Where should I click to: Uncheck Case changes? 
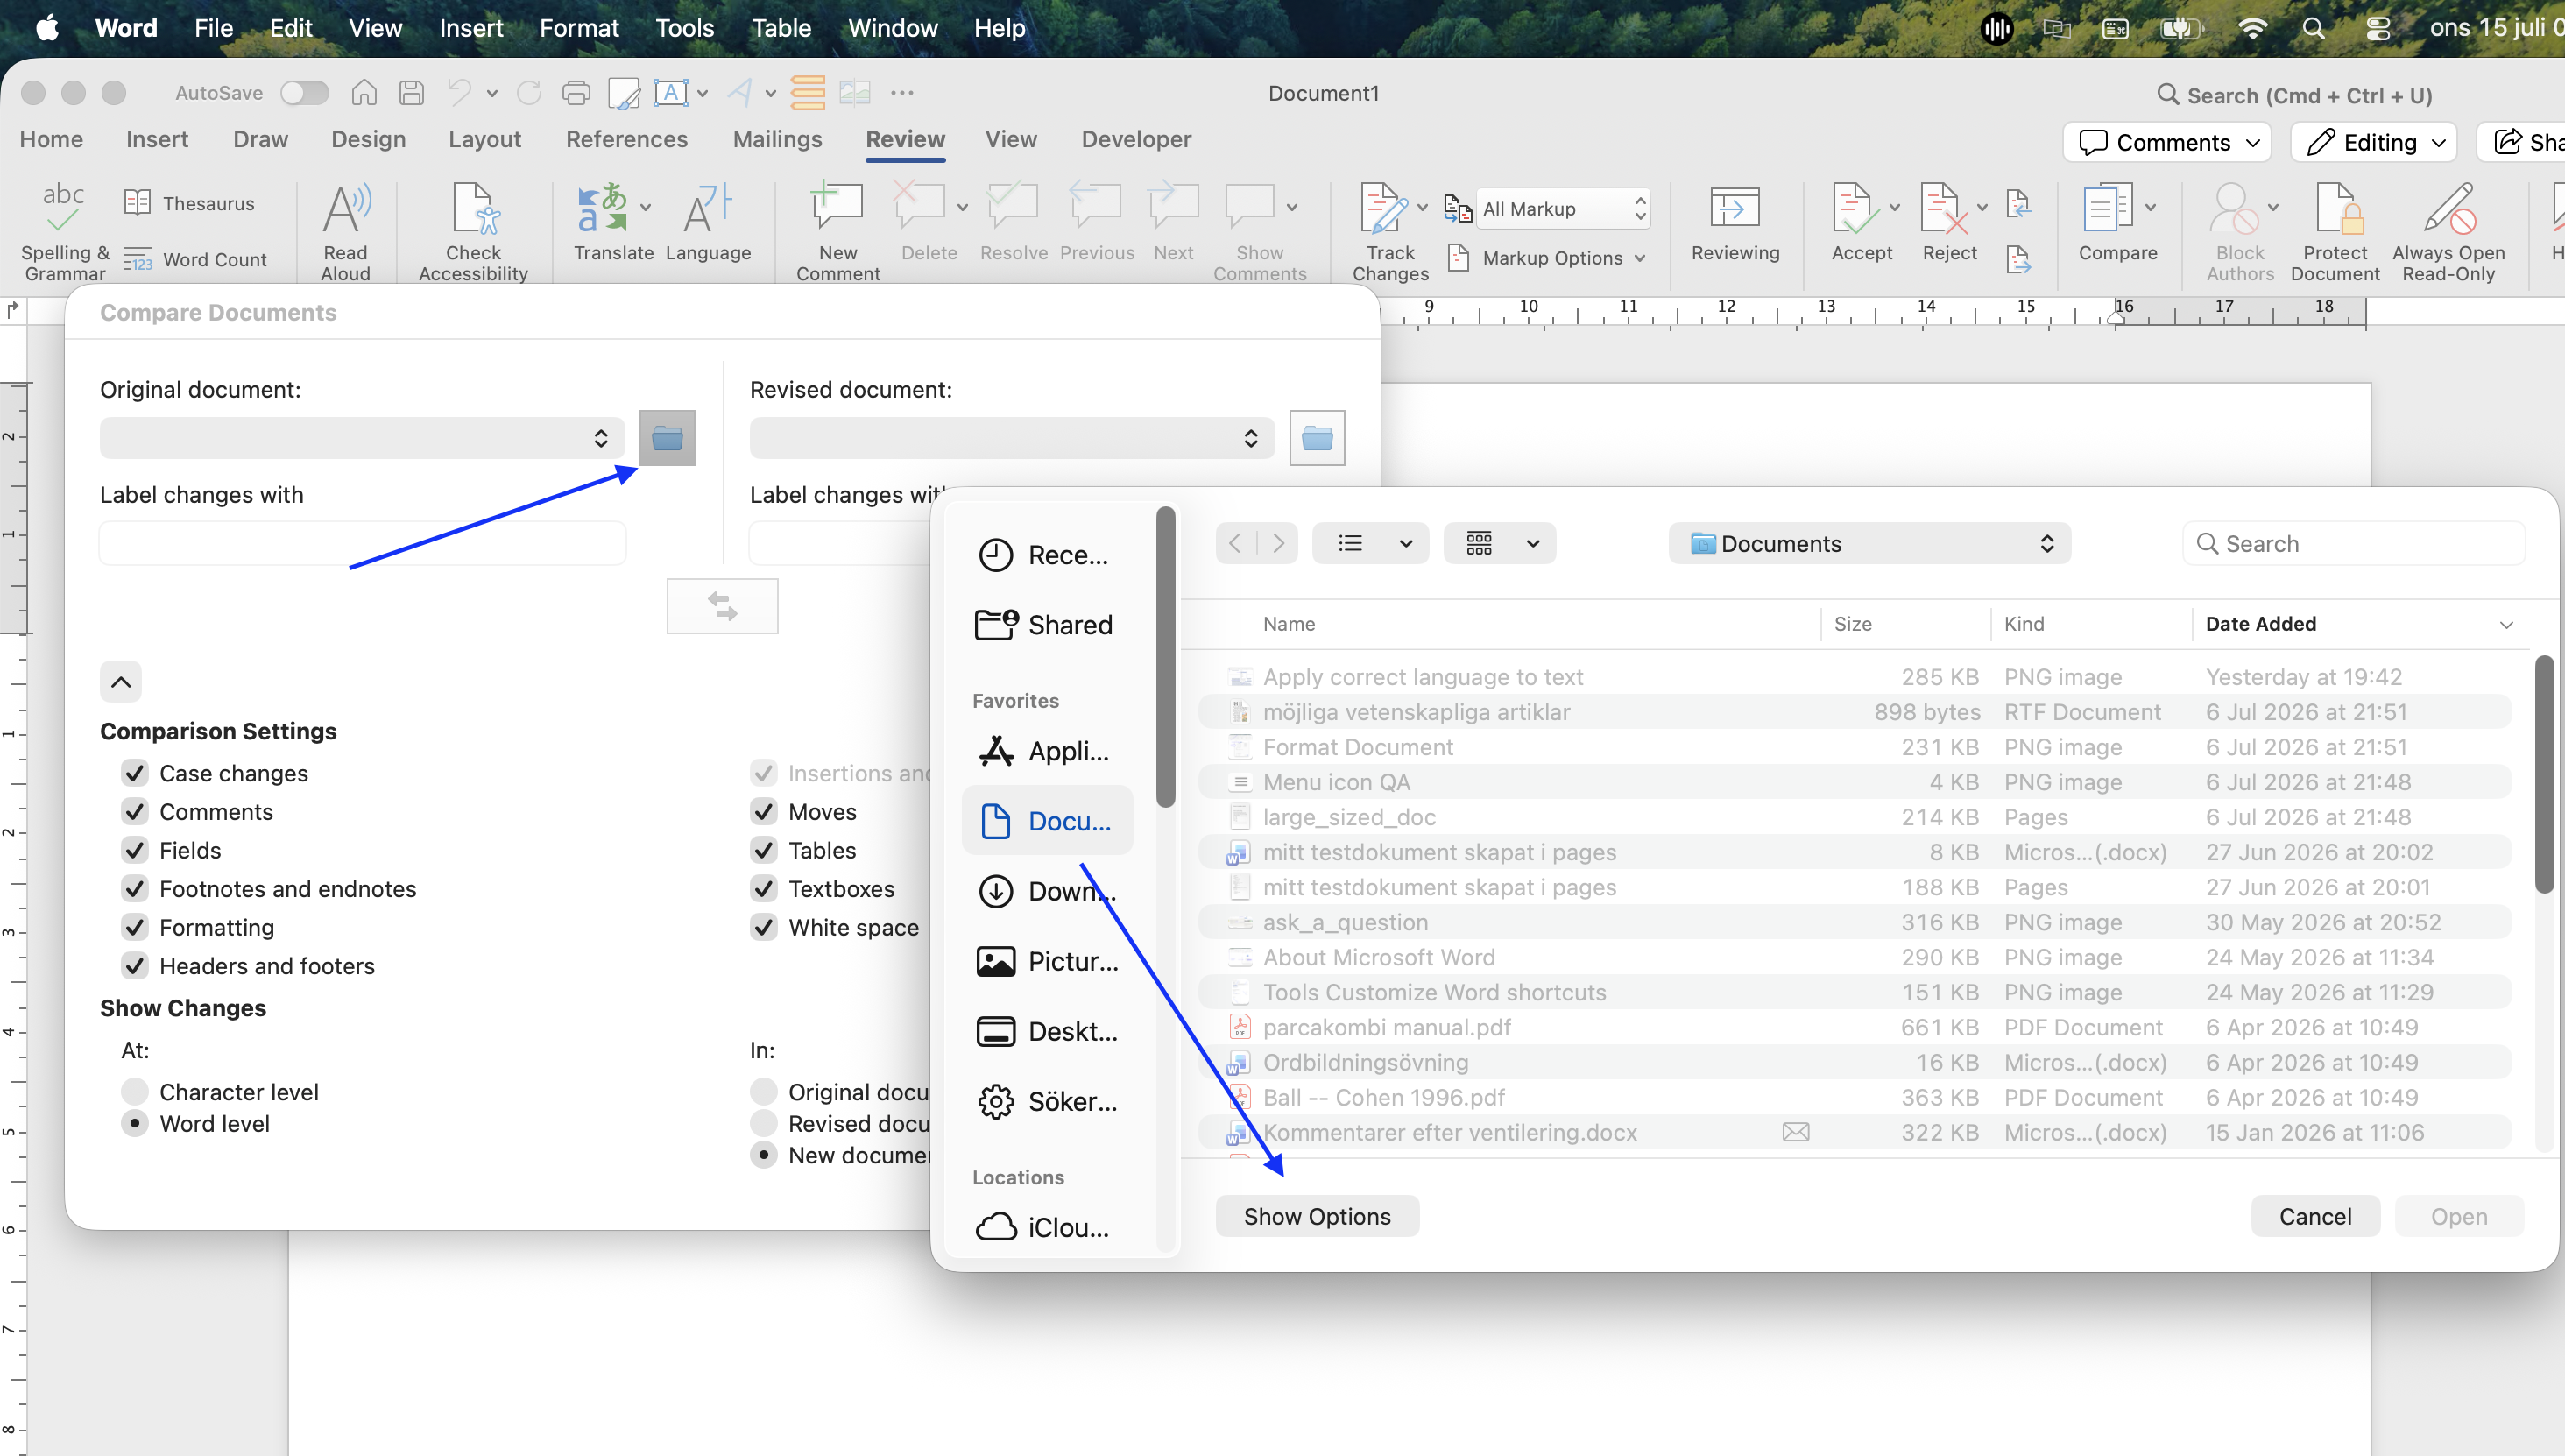tap(135, 773)
